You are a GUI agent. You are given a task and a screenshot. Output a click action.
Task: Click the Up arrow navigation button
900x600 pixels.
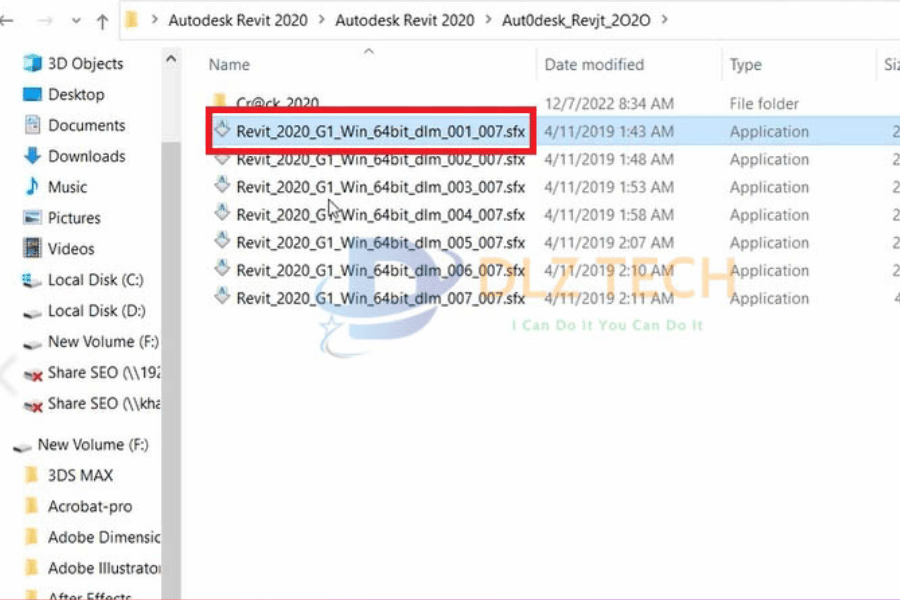(x=102, y=20)
